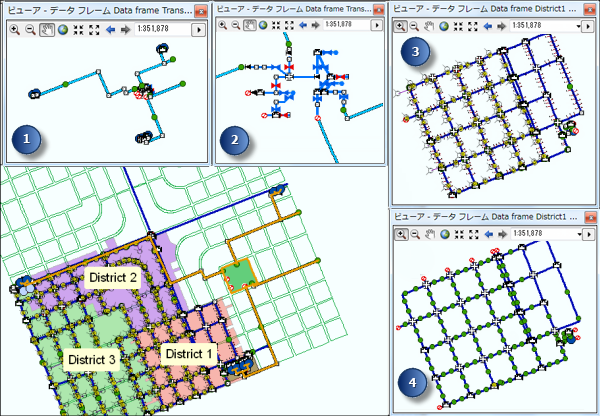Activate Pan hand tool in bottom-right viewer
600x416 pixels.
(x=430, y=234)
